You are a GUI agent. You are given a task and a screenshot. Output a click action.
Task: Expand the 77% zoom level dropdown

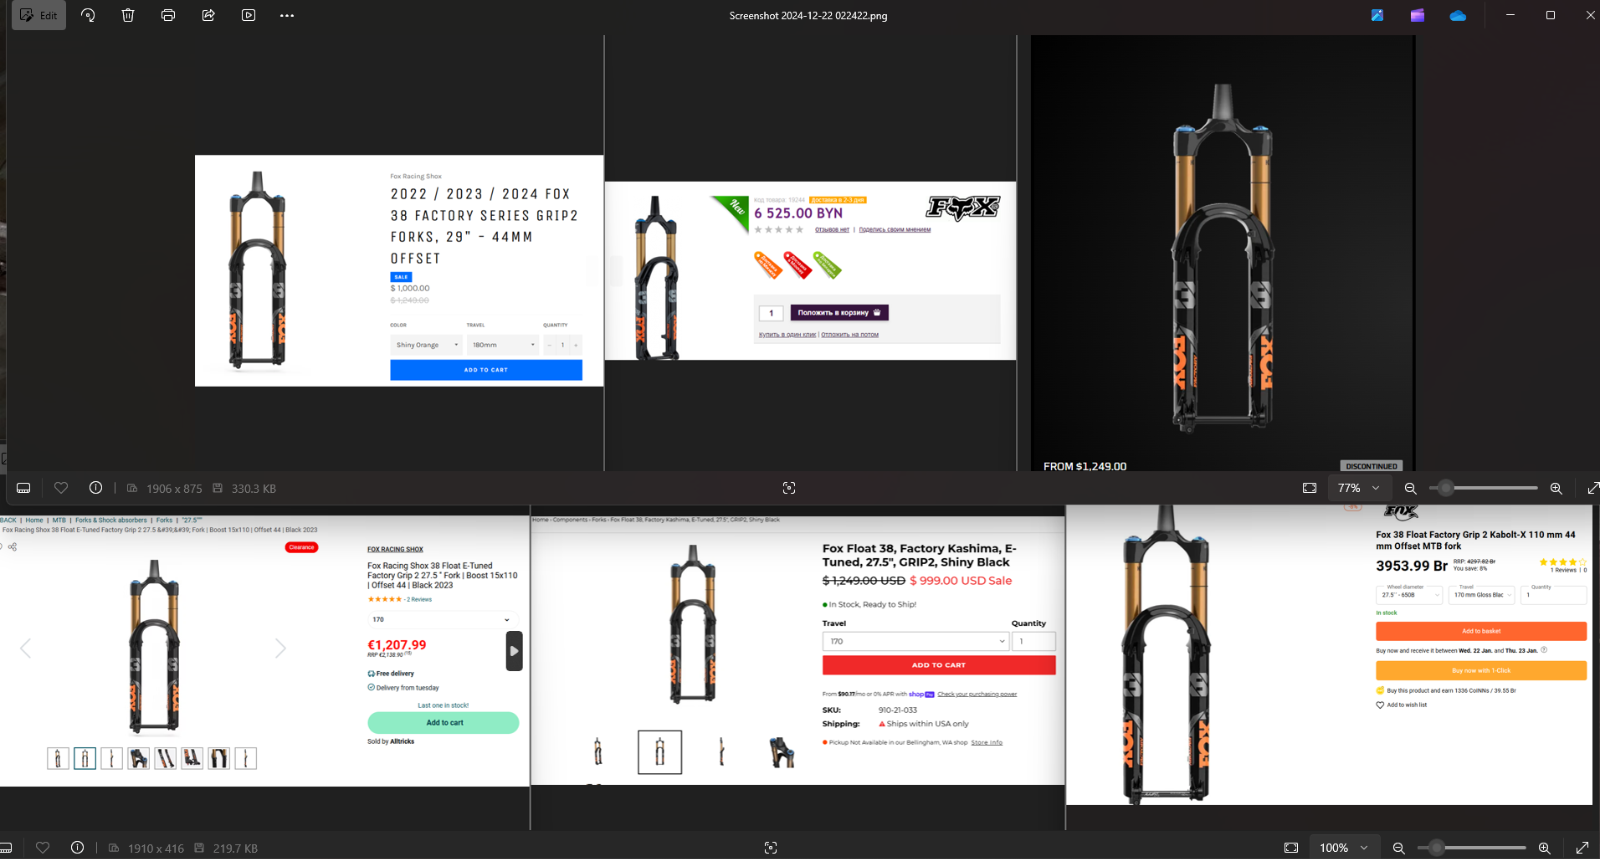[x=1358, y=488]
